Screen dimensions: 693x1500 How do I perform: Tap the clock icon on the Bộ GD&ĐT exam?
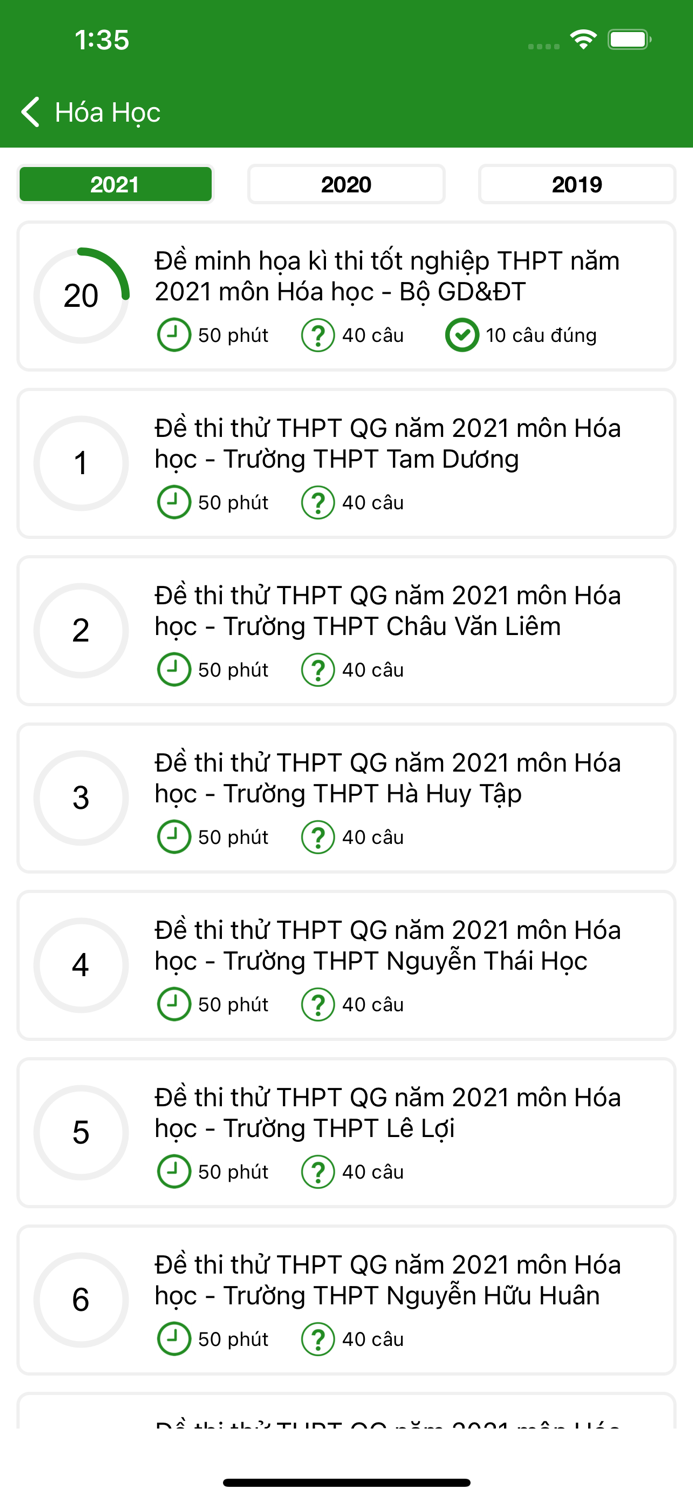[174, 335]
